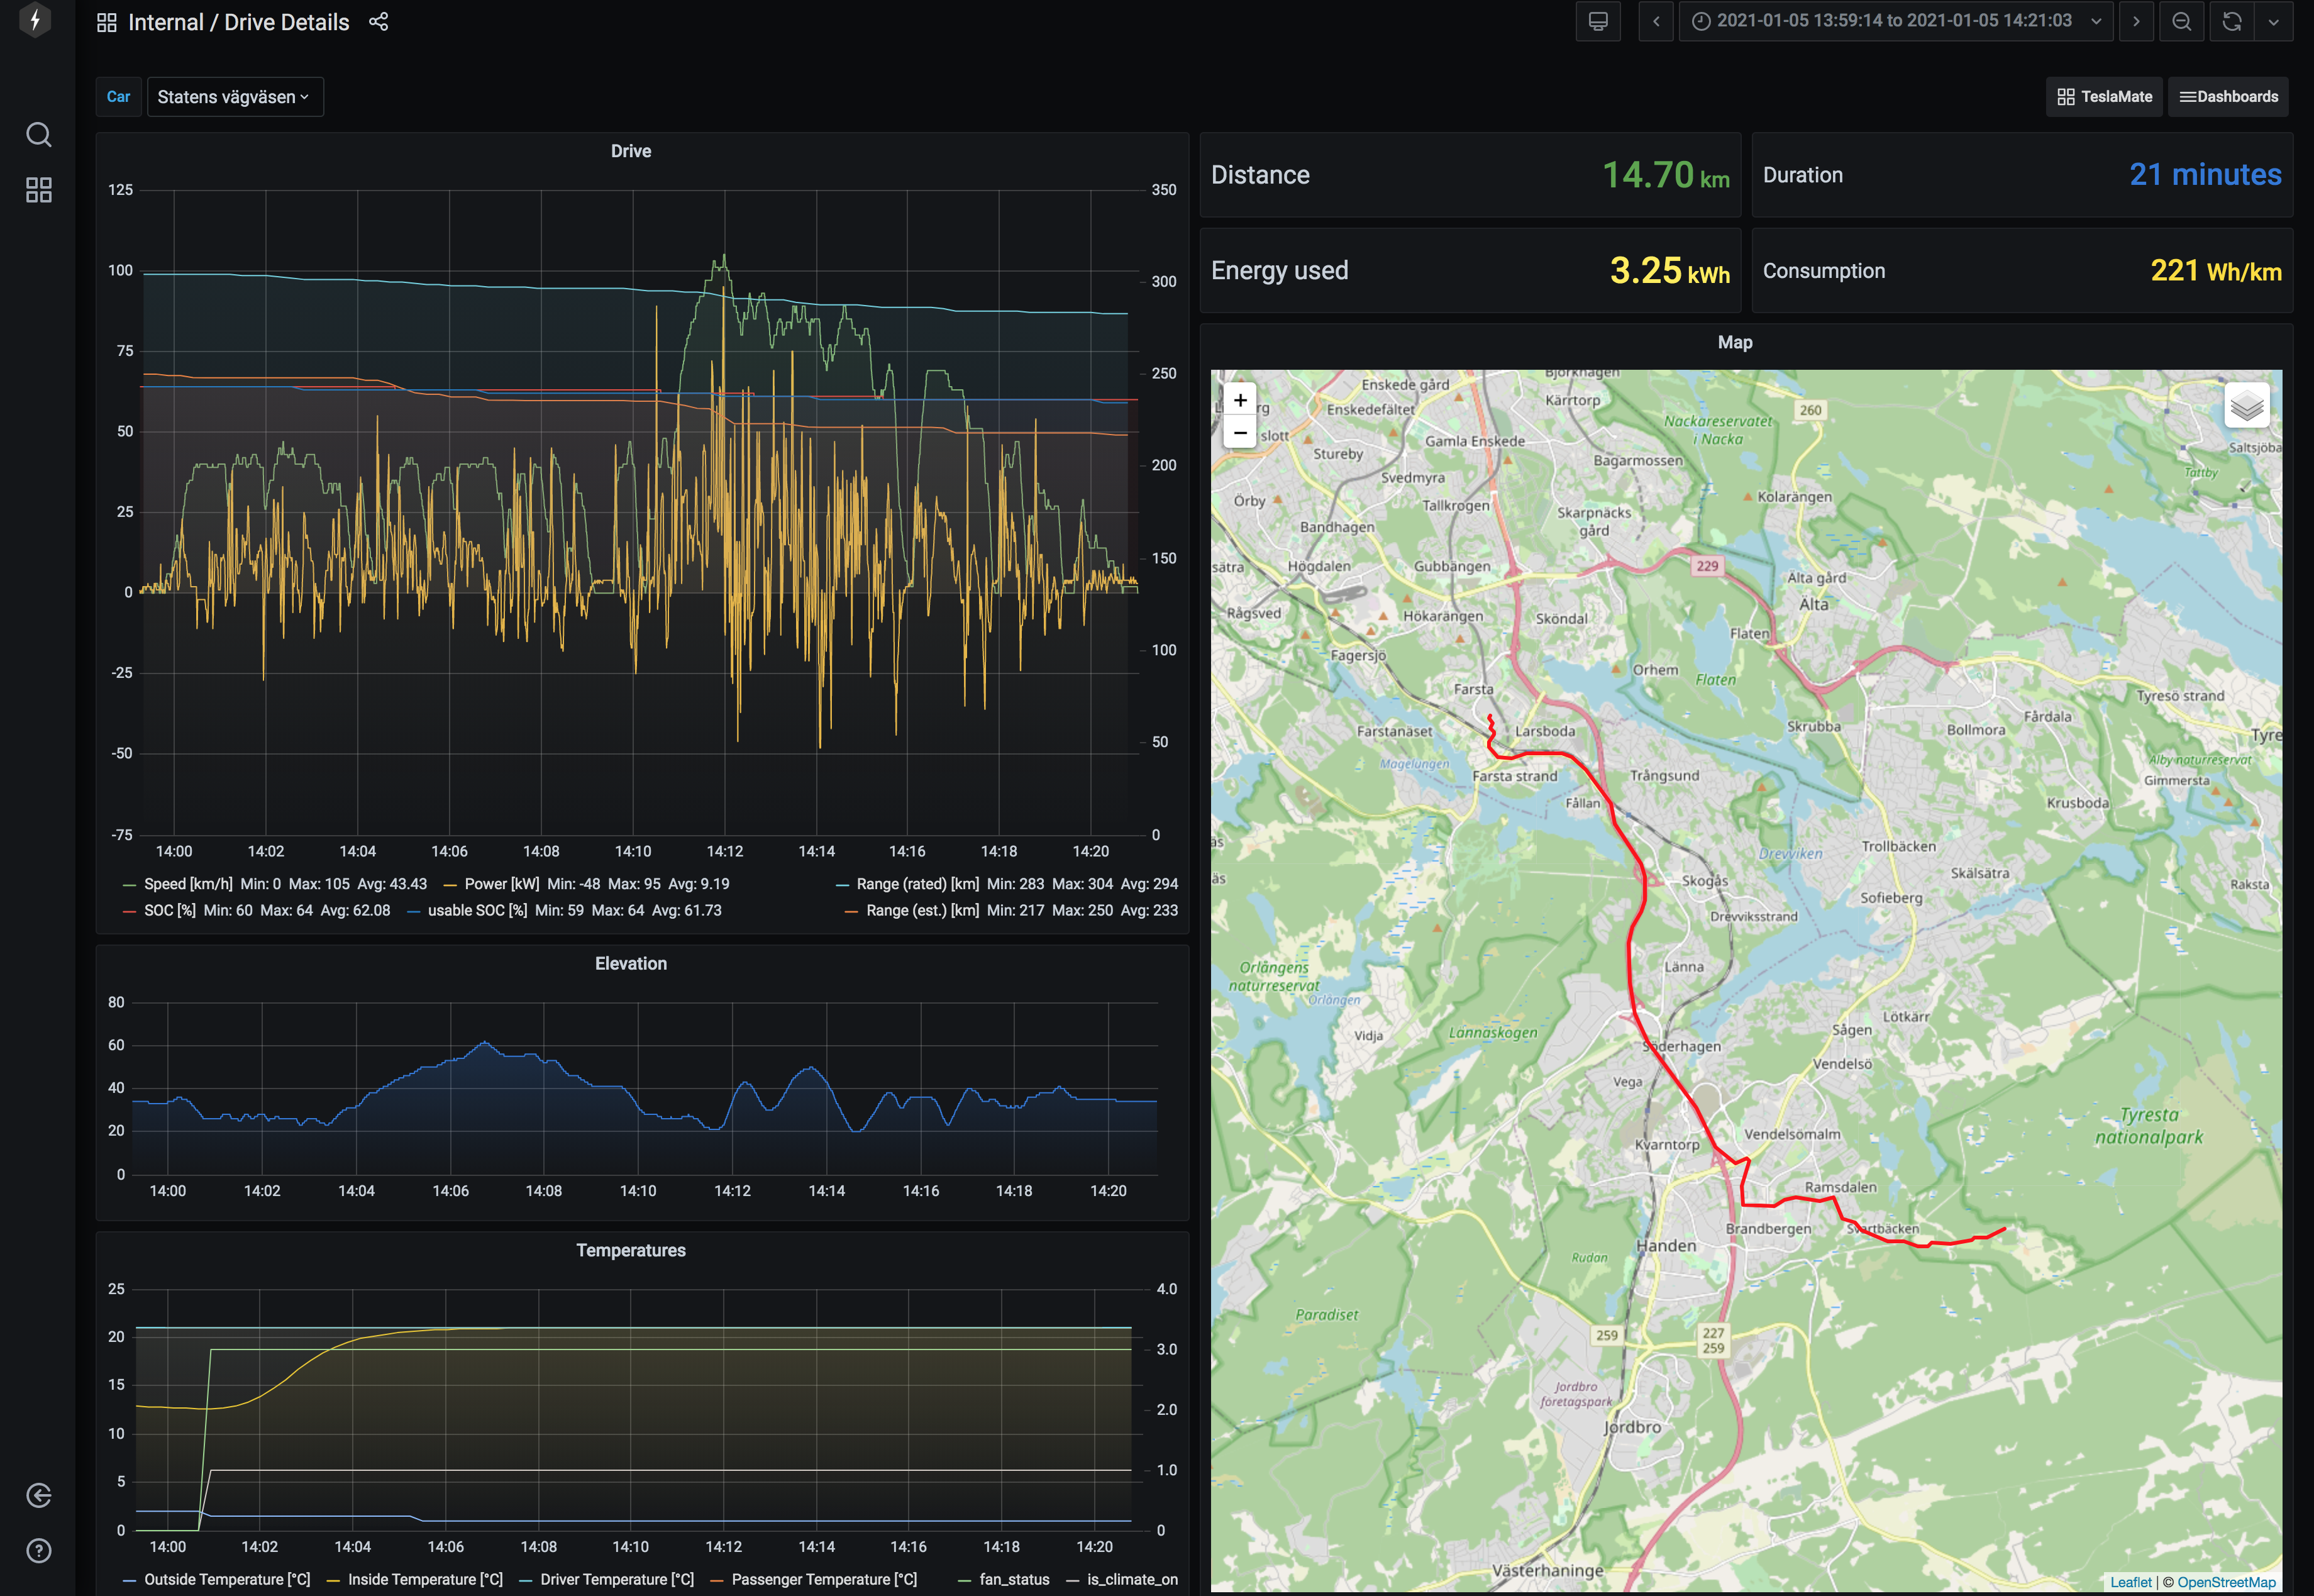Click the Internal folder breadcrumb

pyautogui.click(x=166, y=22)
